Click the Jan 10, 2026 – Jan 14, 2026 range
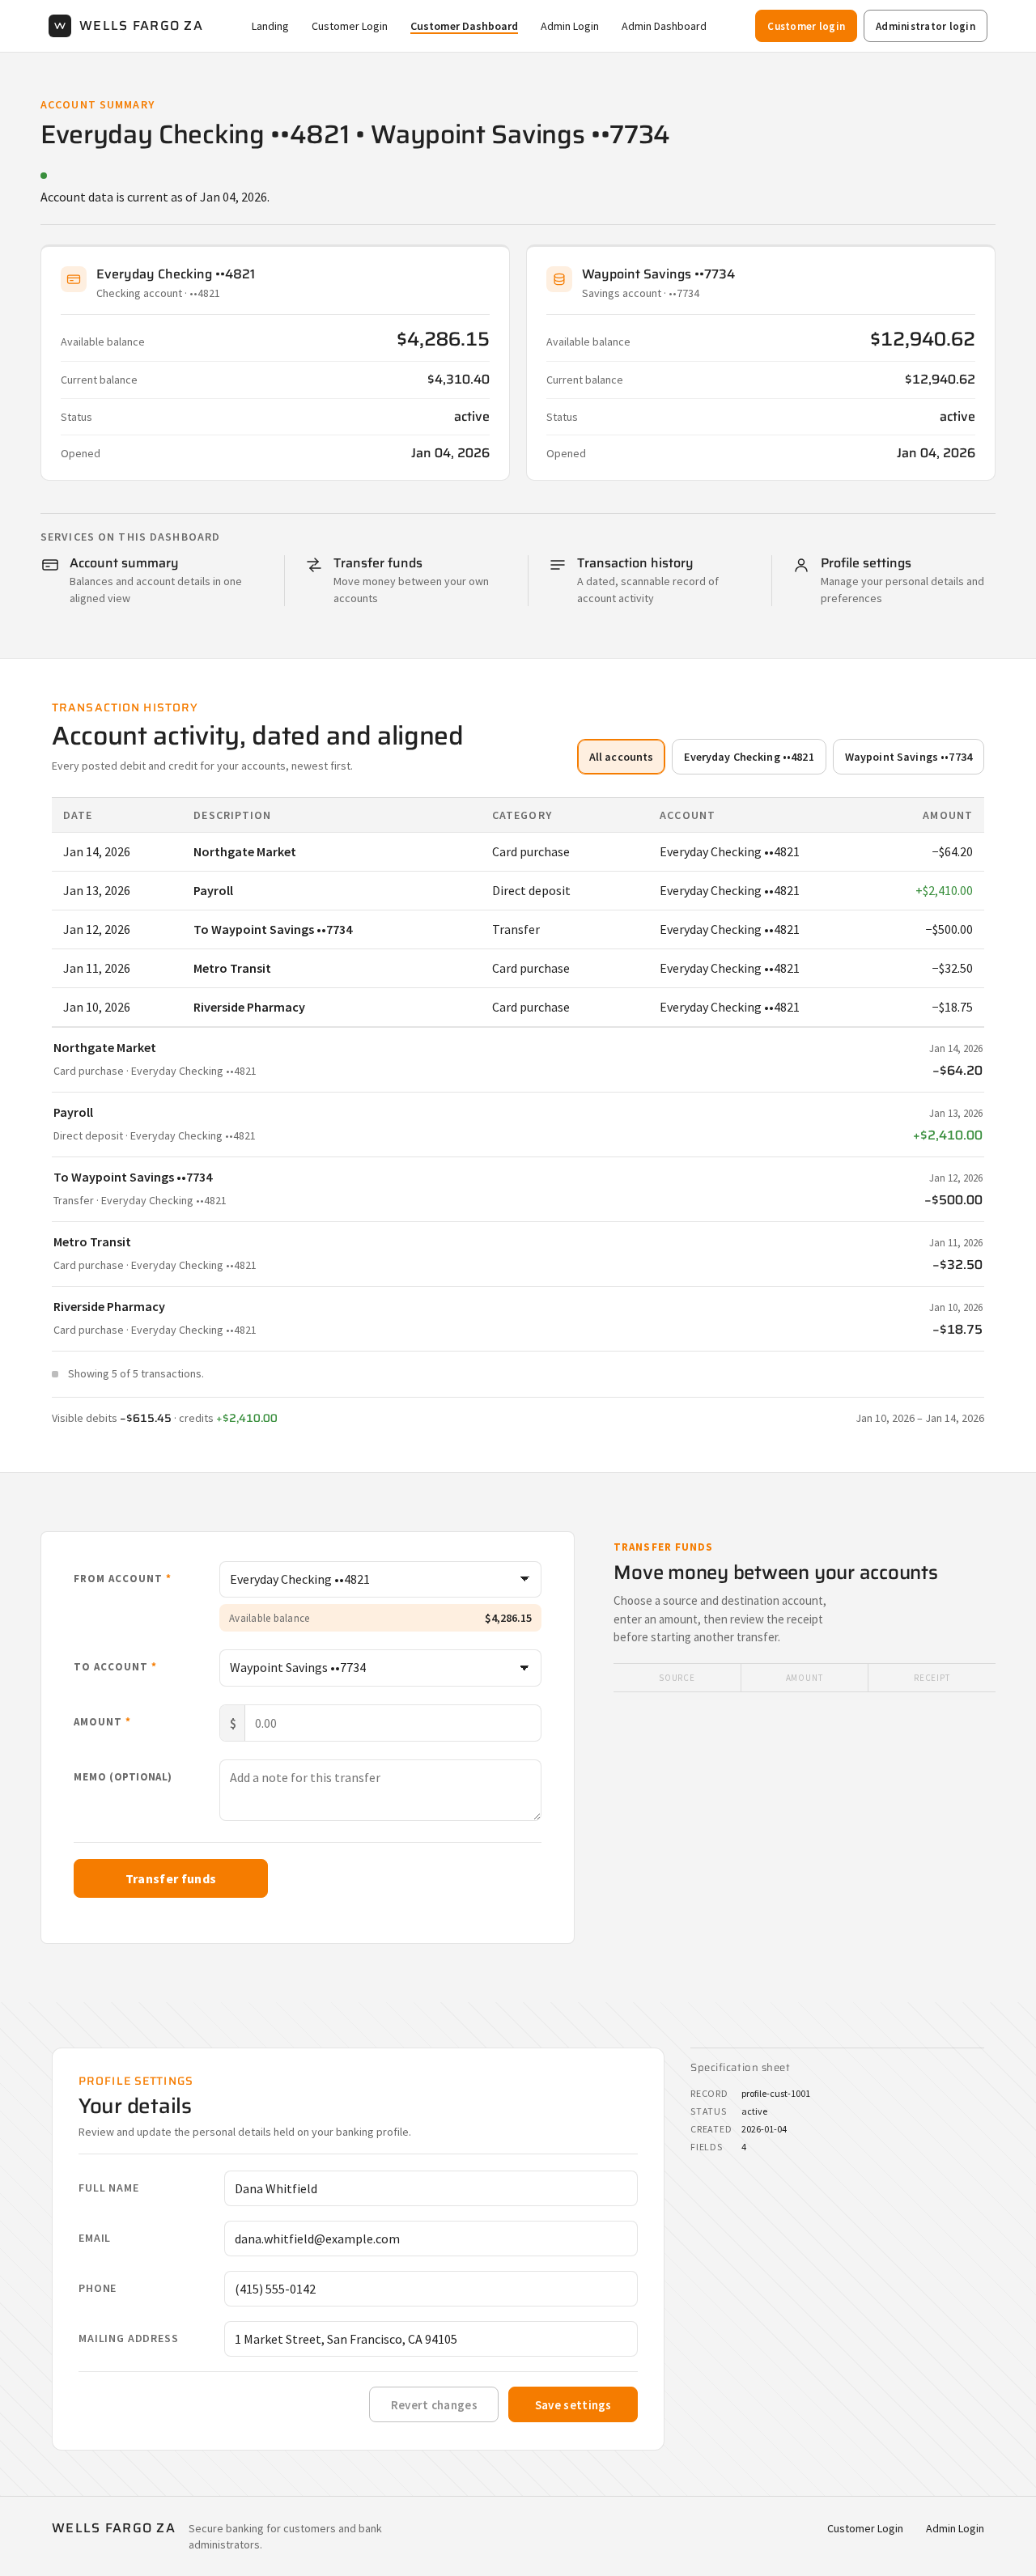The image size is (1036, 2576). coord(919,1417)
